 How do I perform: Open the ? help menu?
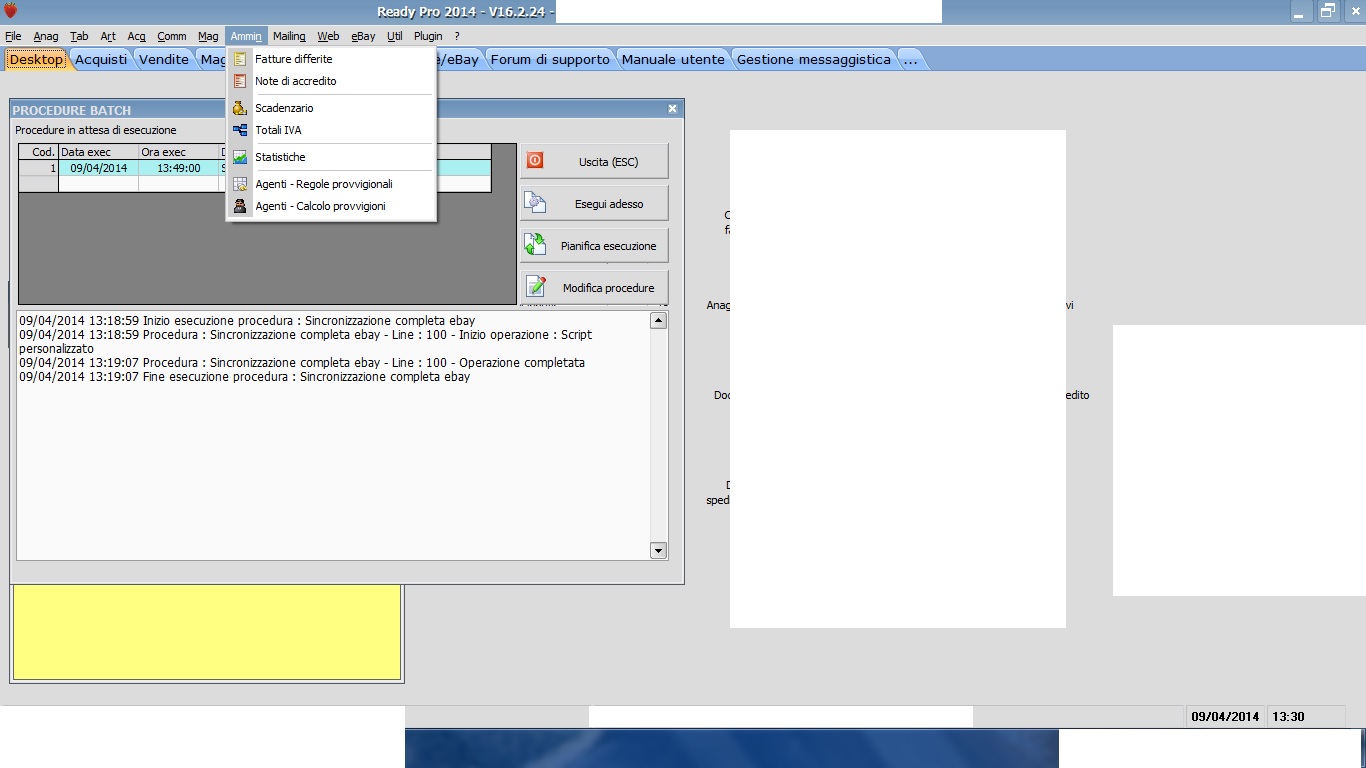(457, 36)
